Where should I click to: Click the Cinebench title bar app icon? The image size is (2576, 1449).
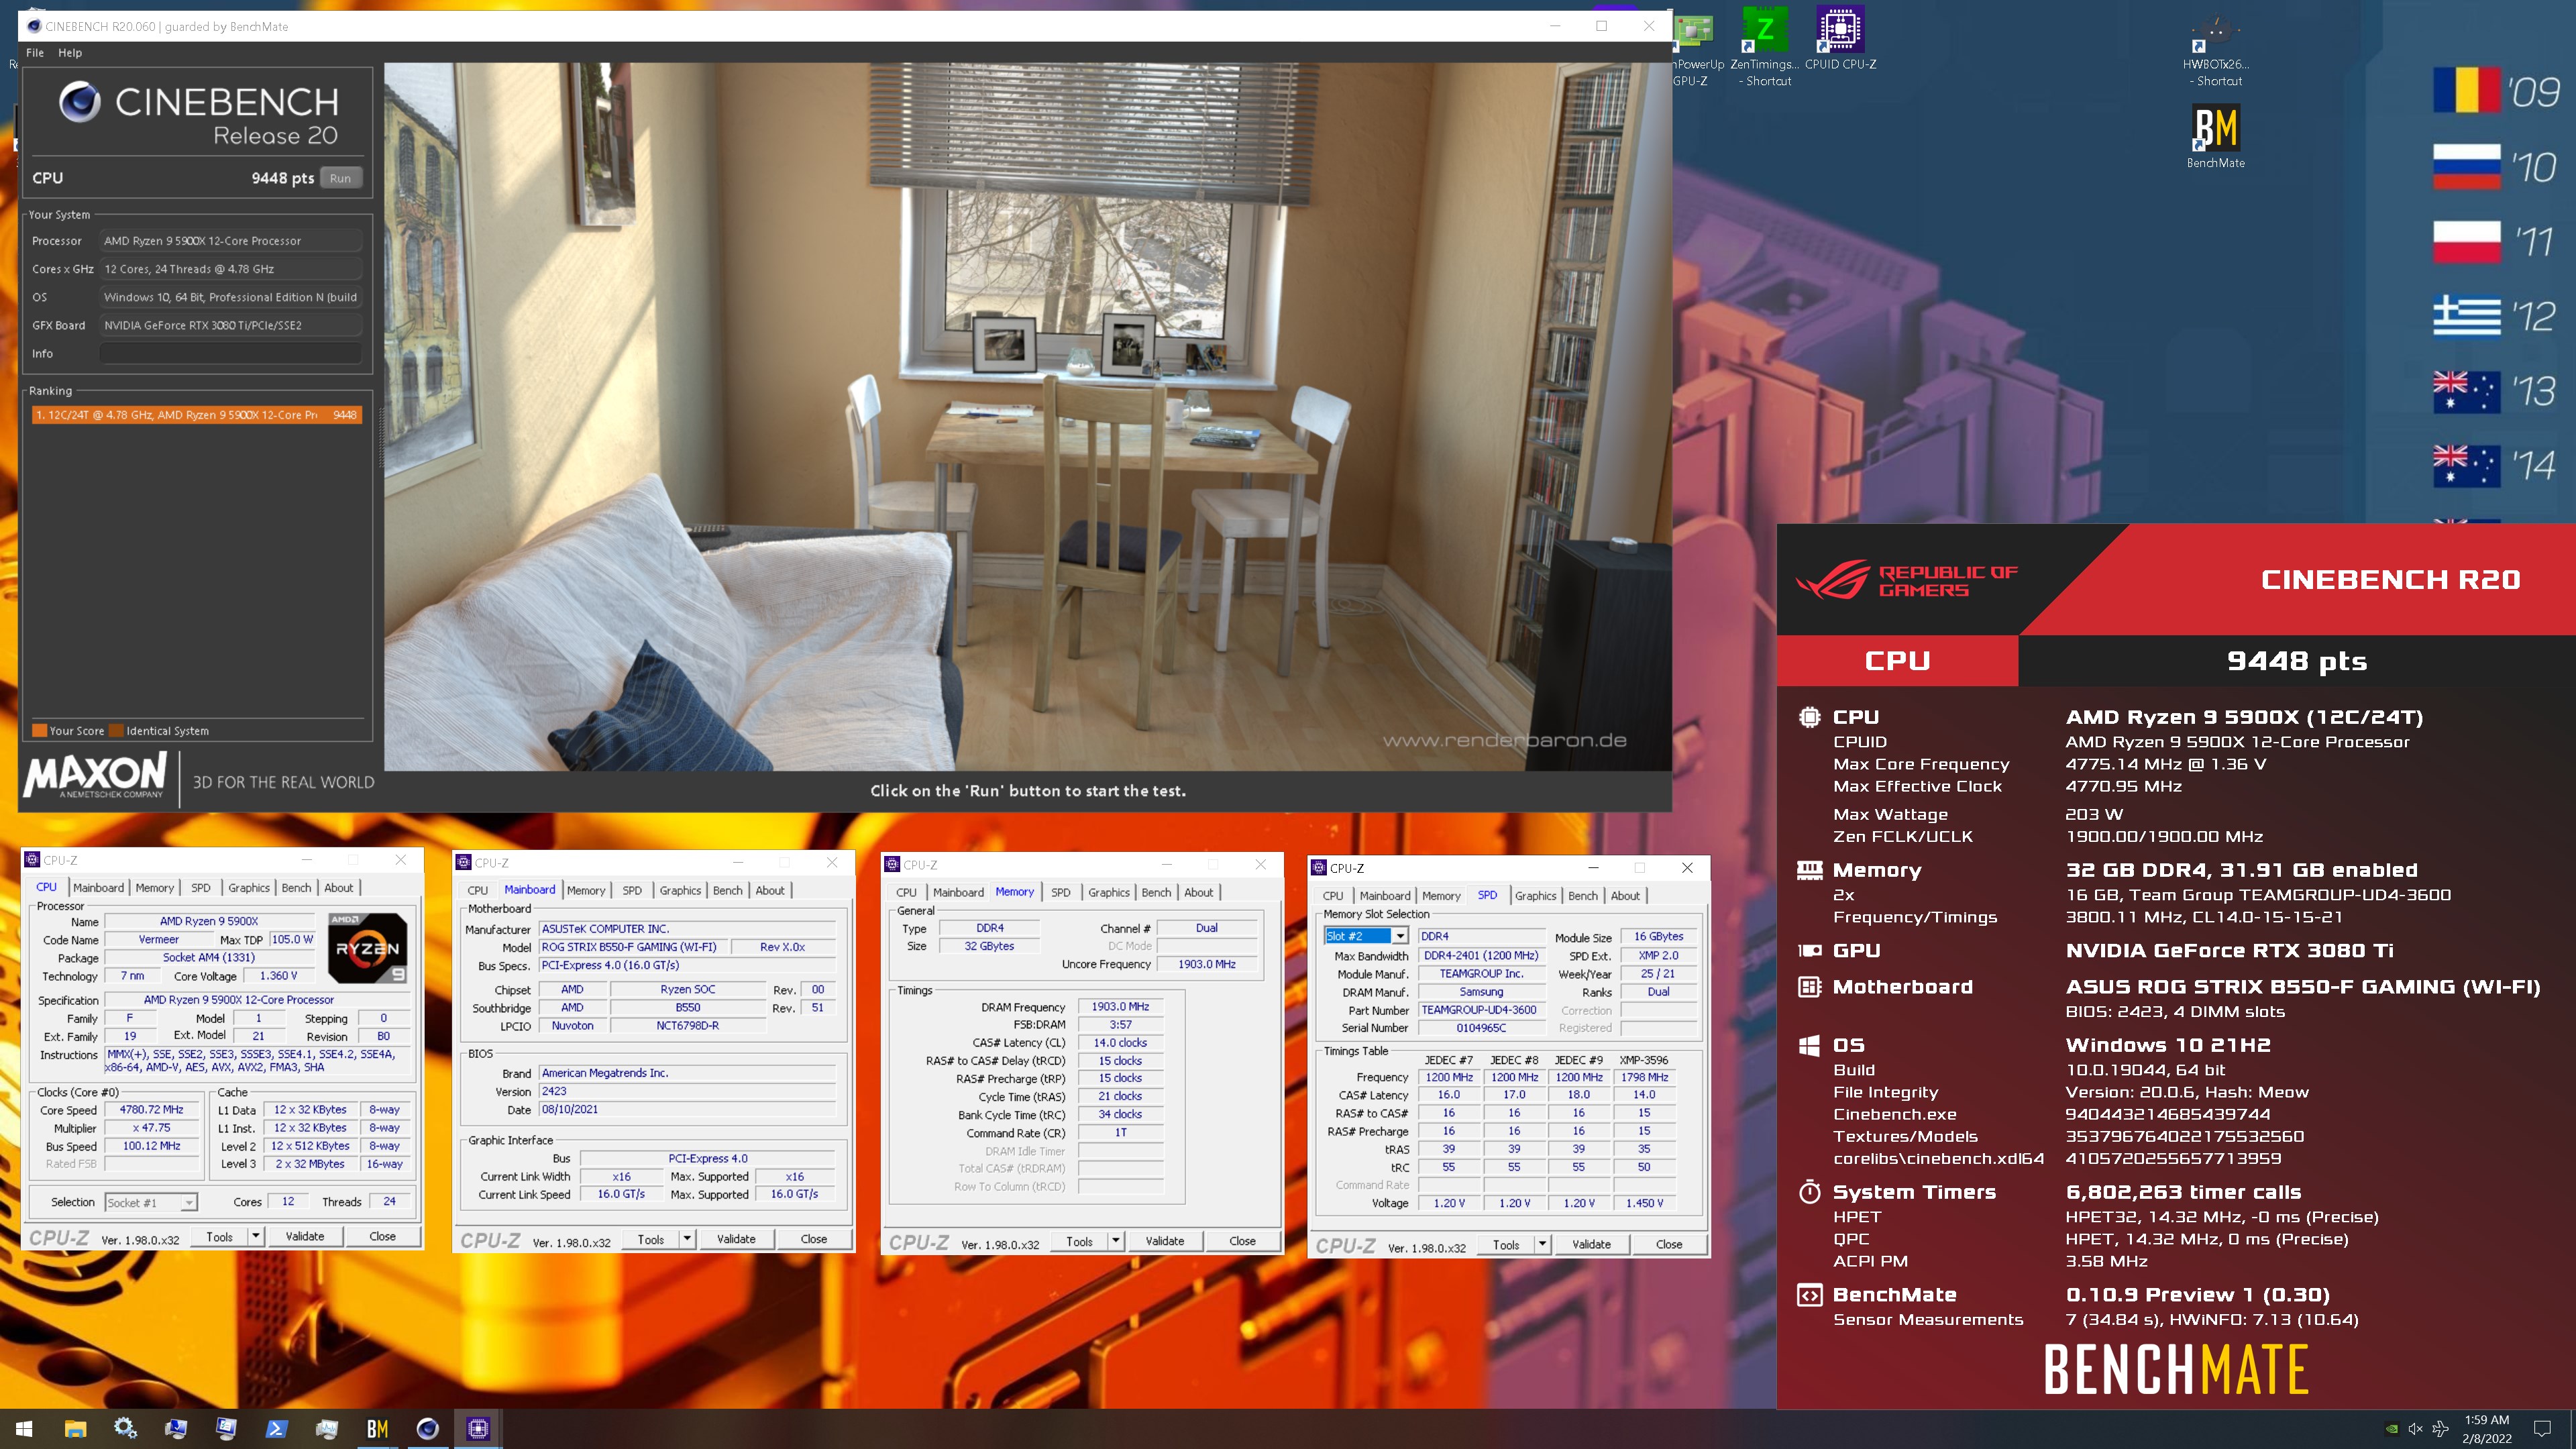point(34,26)
